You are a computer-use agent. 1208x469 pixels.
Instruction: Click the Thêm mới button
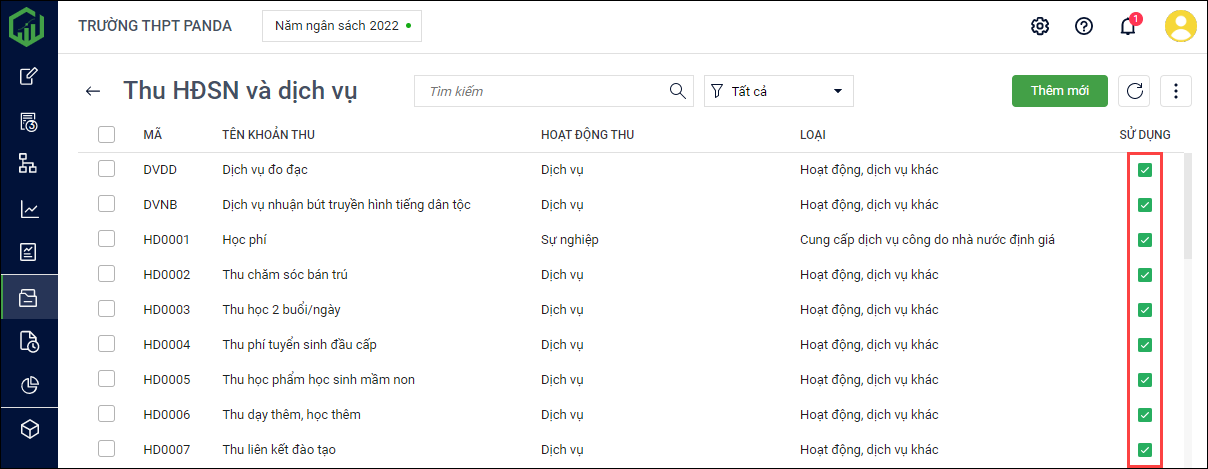tap(1059, 91)
